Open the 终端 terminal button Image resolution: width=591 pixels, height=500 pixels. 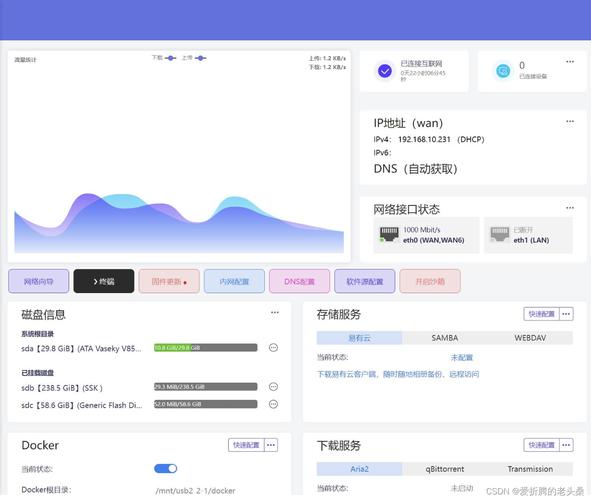(x=104, y=281)
